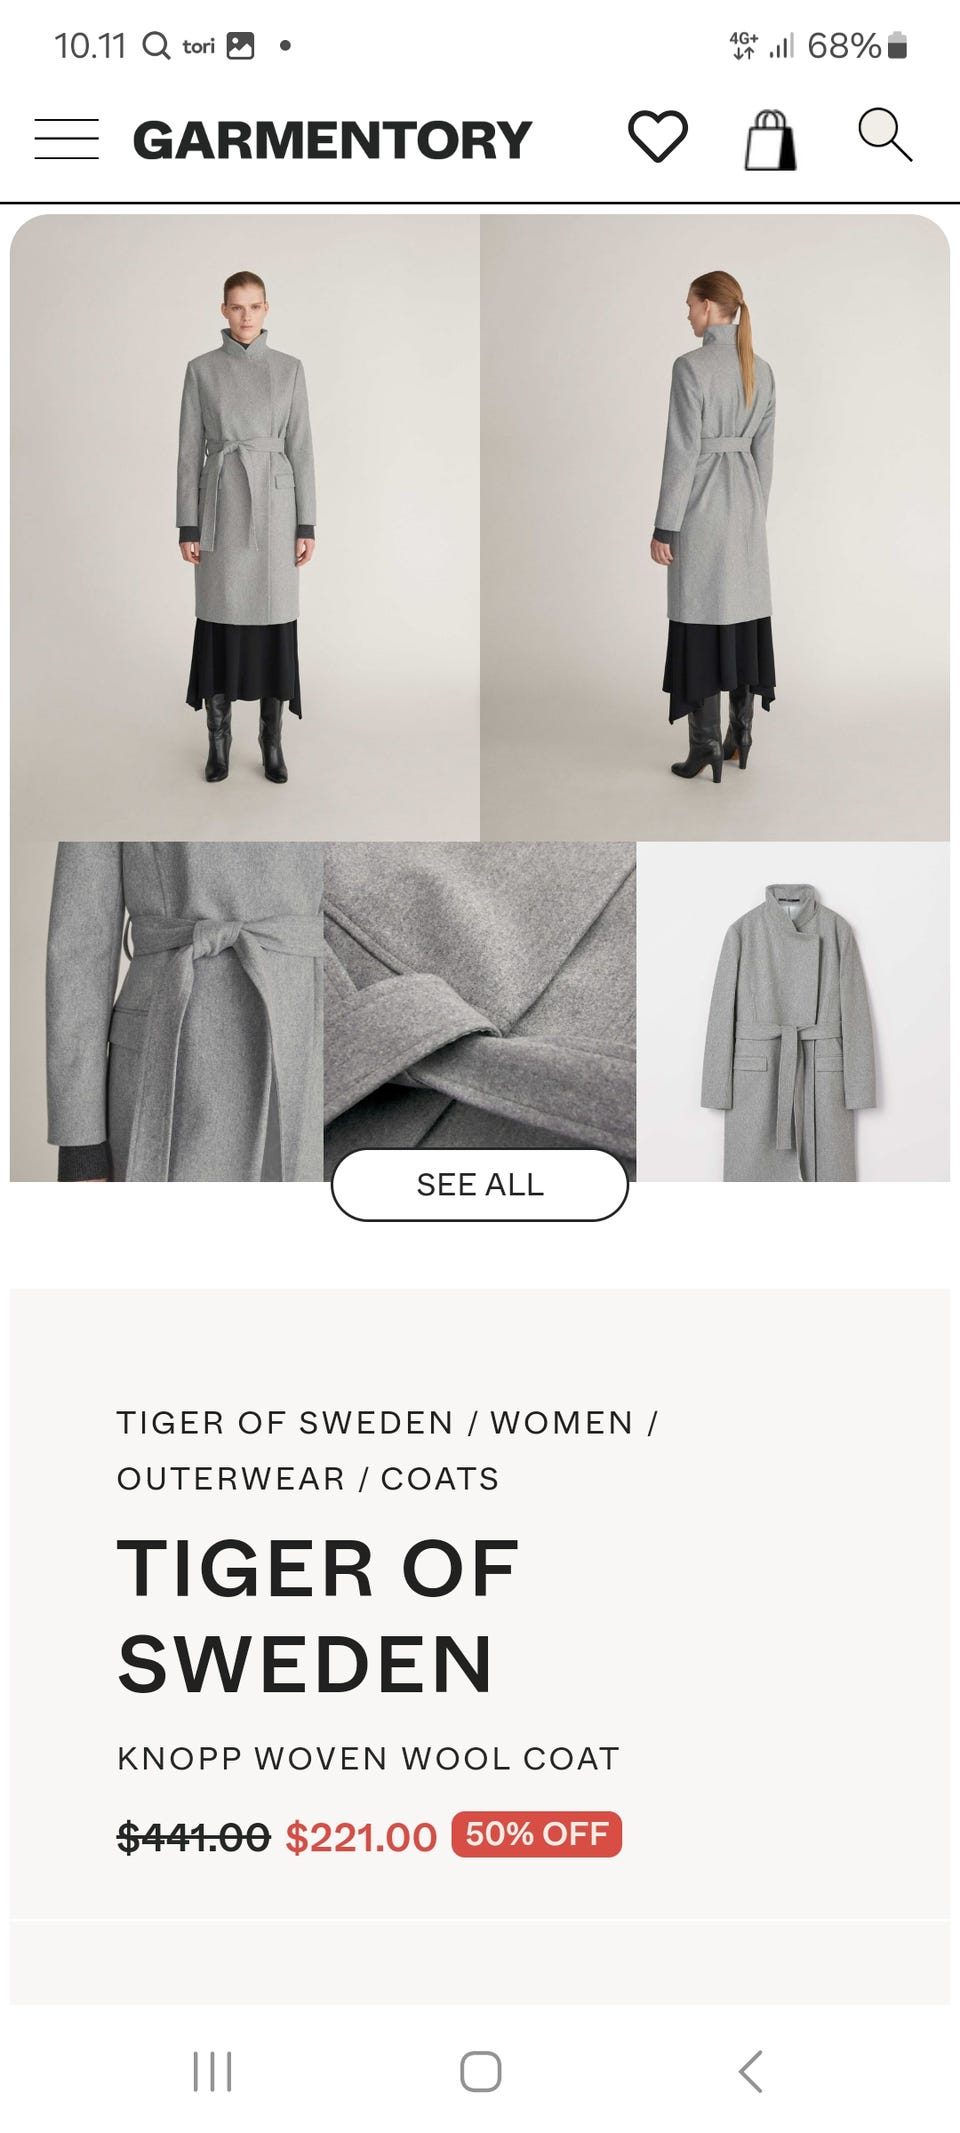This screenshot has width=960, height=2133.
Task: Open the front-view model photo
Action: (x=245, y=527)
